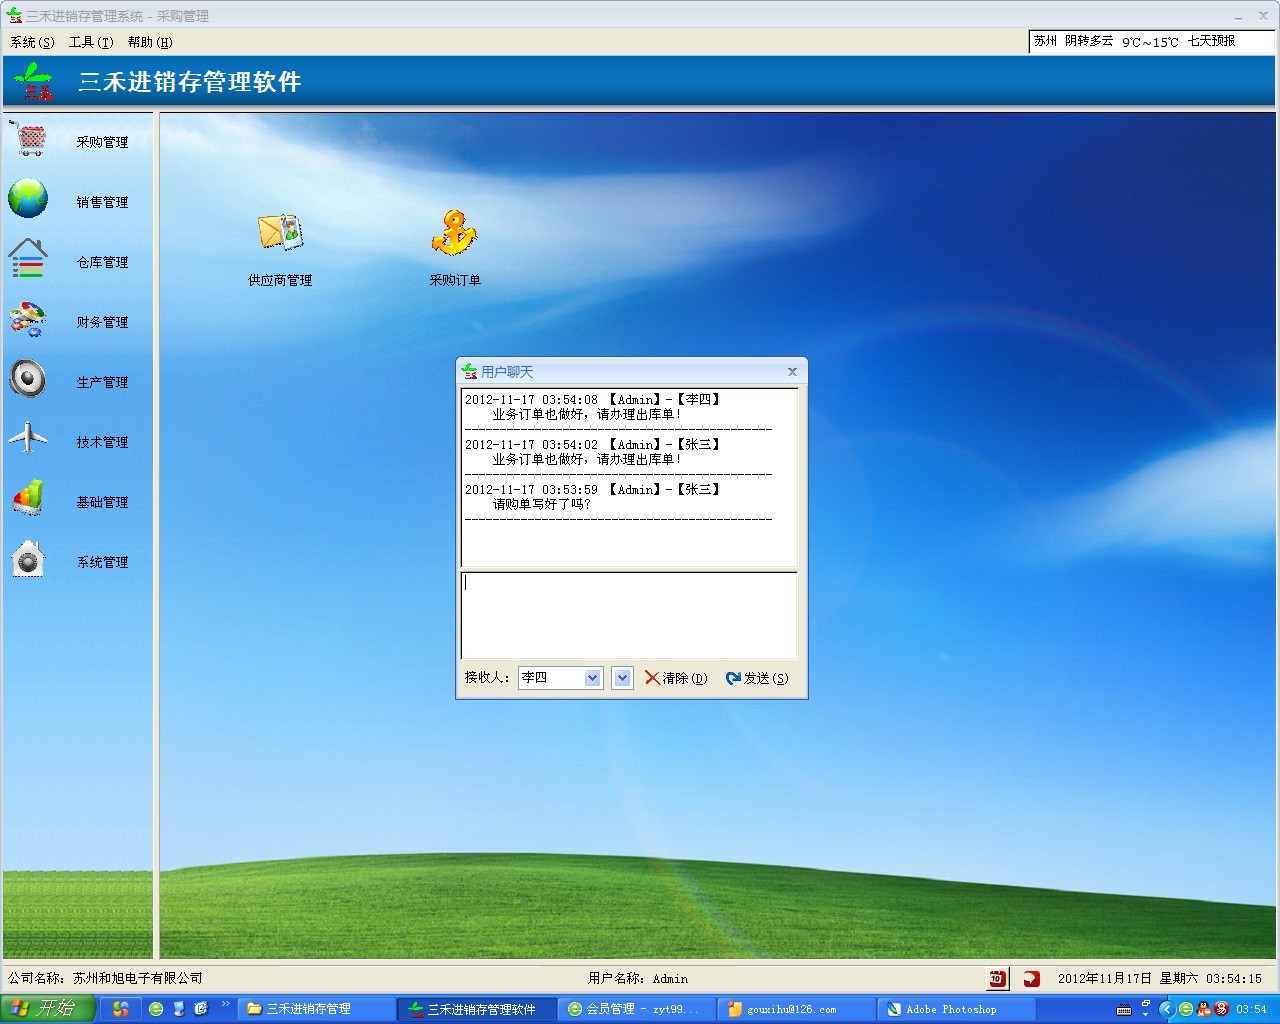Click the colorful quick launch icon beside Start
The image size is (1280, 1024).
[x=121, y=1009]
